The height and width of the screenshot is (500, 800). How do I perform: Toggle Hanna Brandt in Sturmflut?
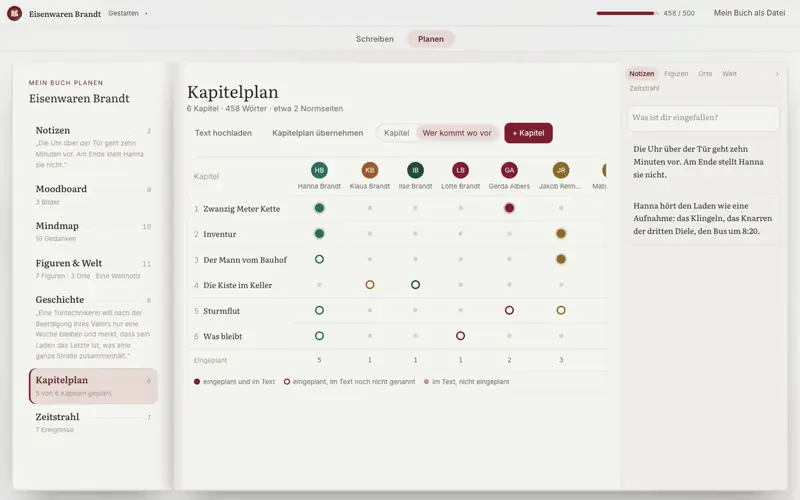[x=319, y=310]
